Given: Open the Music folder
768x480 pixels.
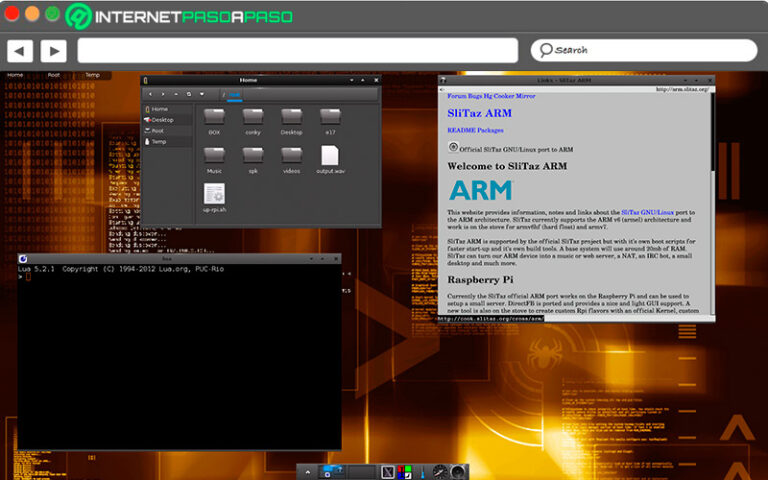Looking at the screenshot, I should point(214,159).
